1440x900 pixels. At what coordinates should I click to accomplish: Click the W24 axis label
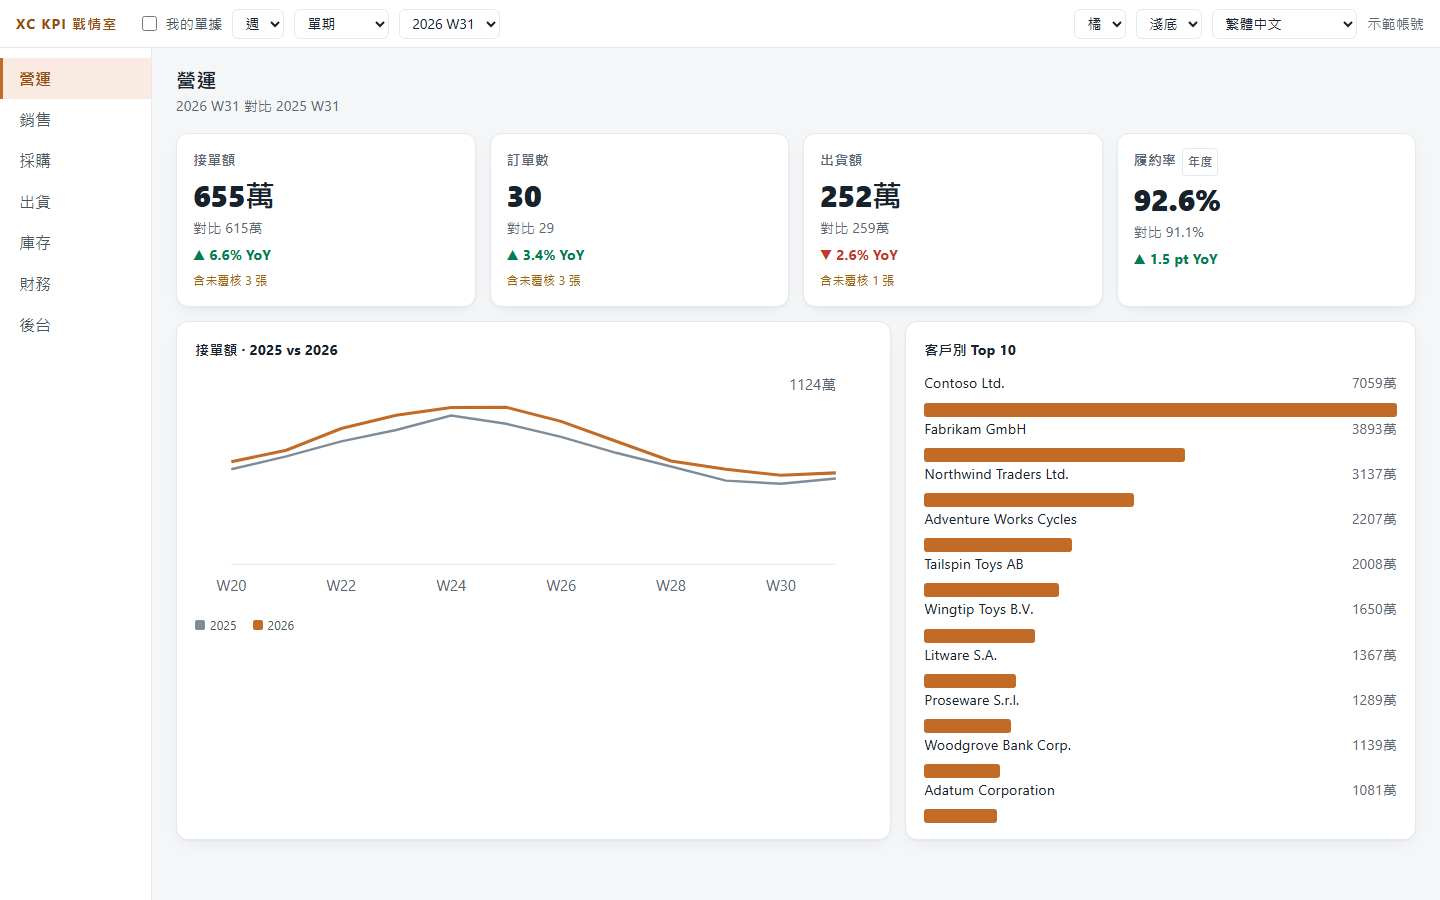point(451,586)
